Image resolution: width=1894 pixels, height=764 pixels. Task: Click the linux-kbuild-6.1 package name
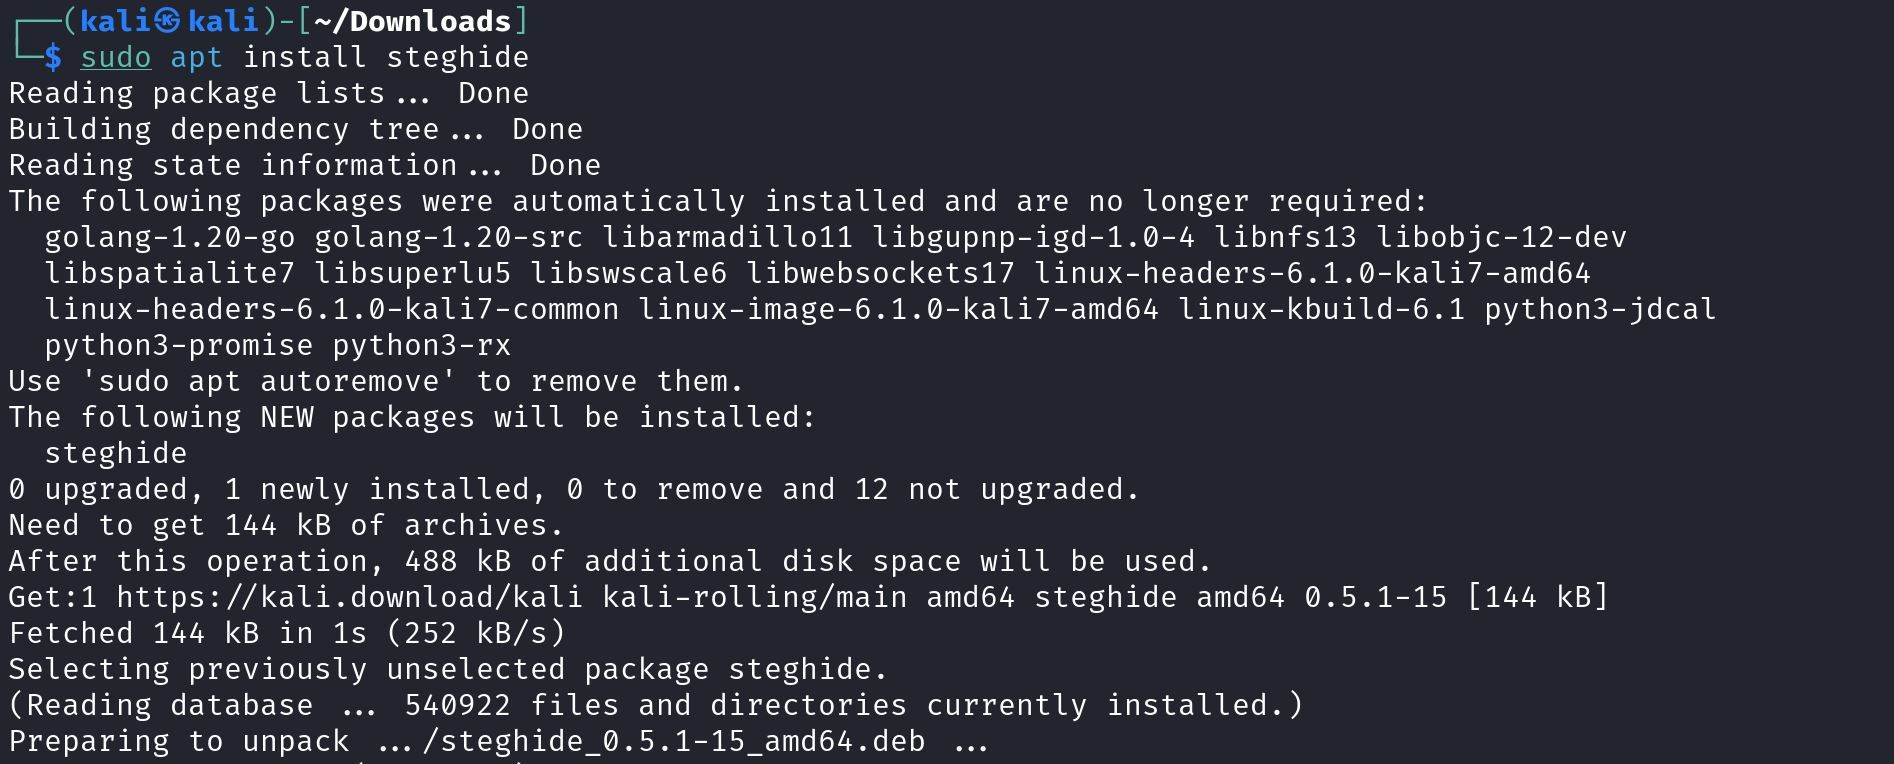pos(1322,309)
